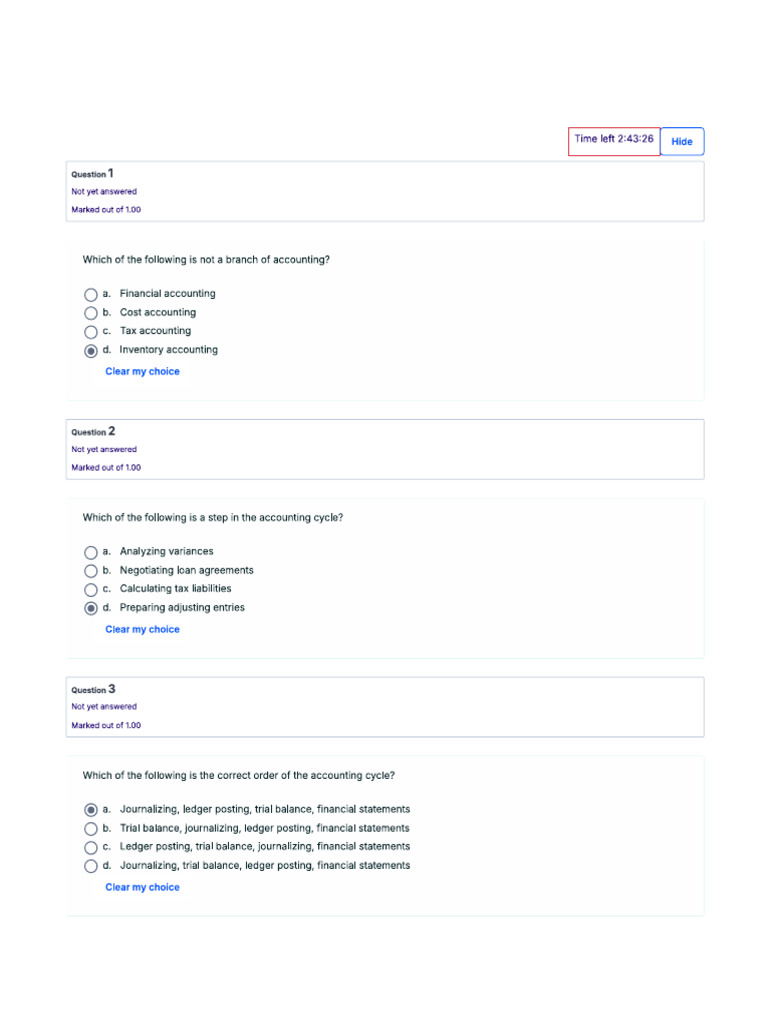Pick Inventory accounting as the answer

pos(91,351)
